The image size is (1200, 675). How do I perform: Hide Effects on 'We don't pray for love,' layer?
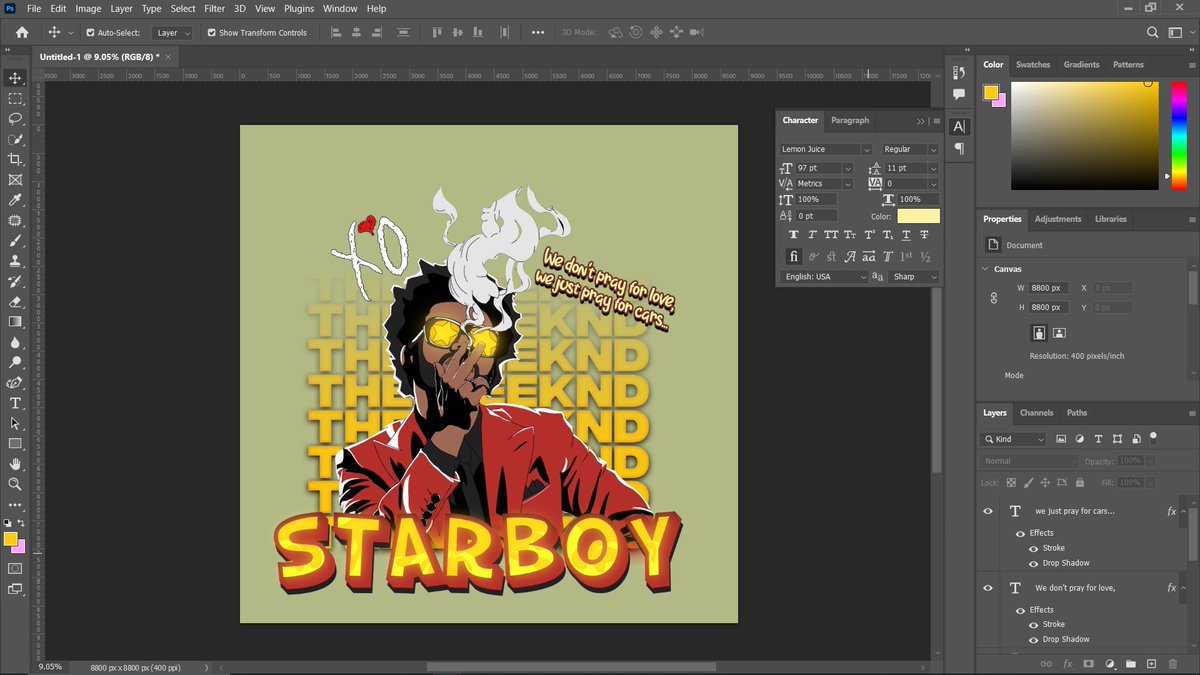(1020, 610)
